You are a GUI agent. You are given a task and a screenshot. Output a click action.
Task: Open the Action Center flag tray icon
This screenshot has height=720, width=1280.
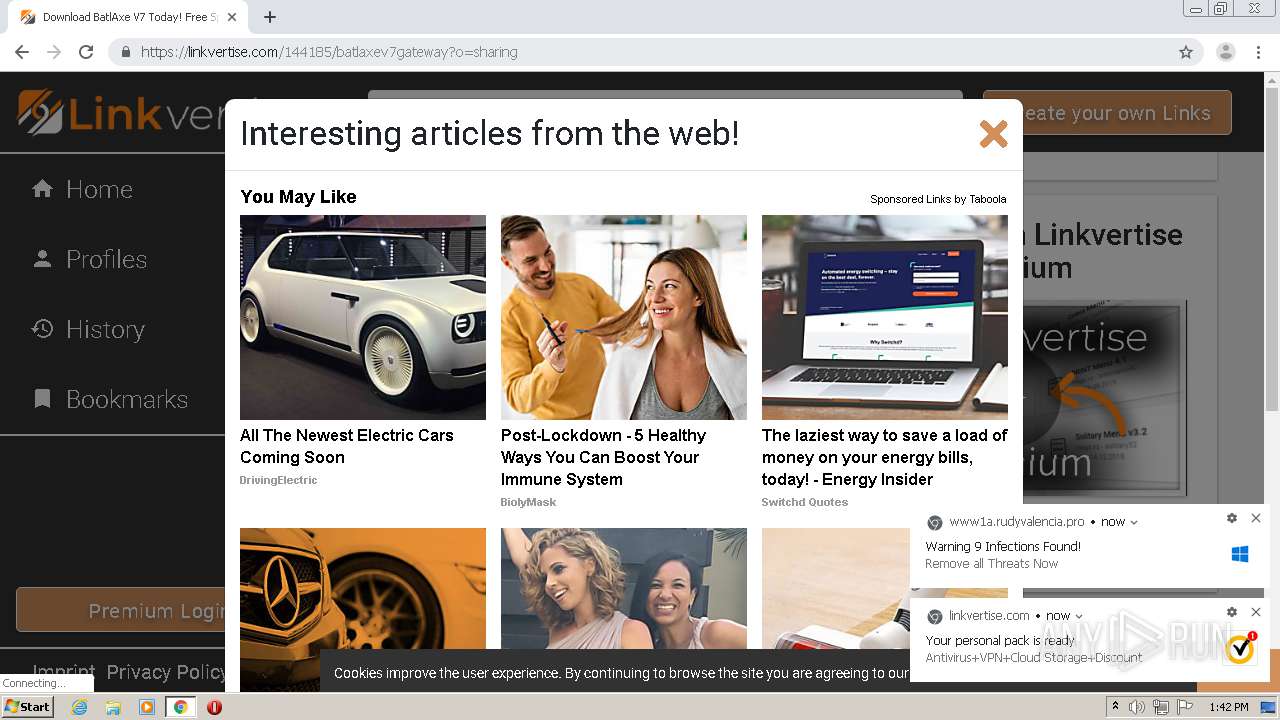[1185, 707]
